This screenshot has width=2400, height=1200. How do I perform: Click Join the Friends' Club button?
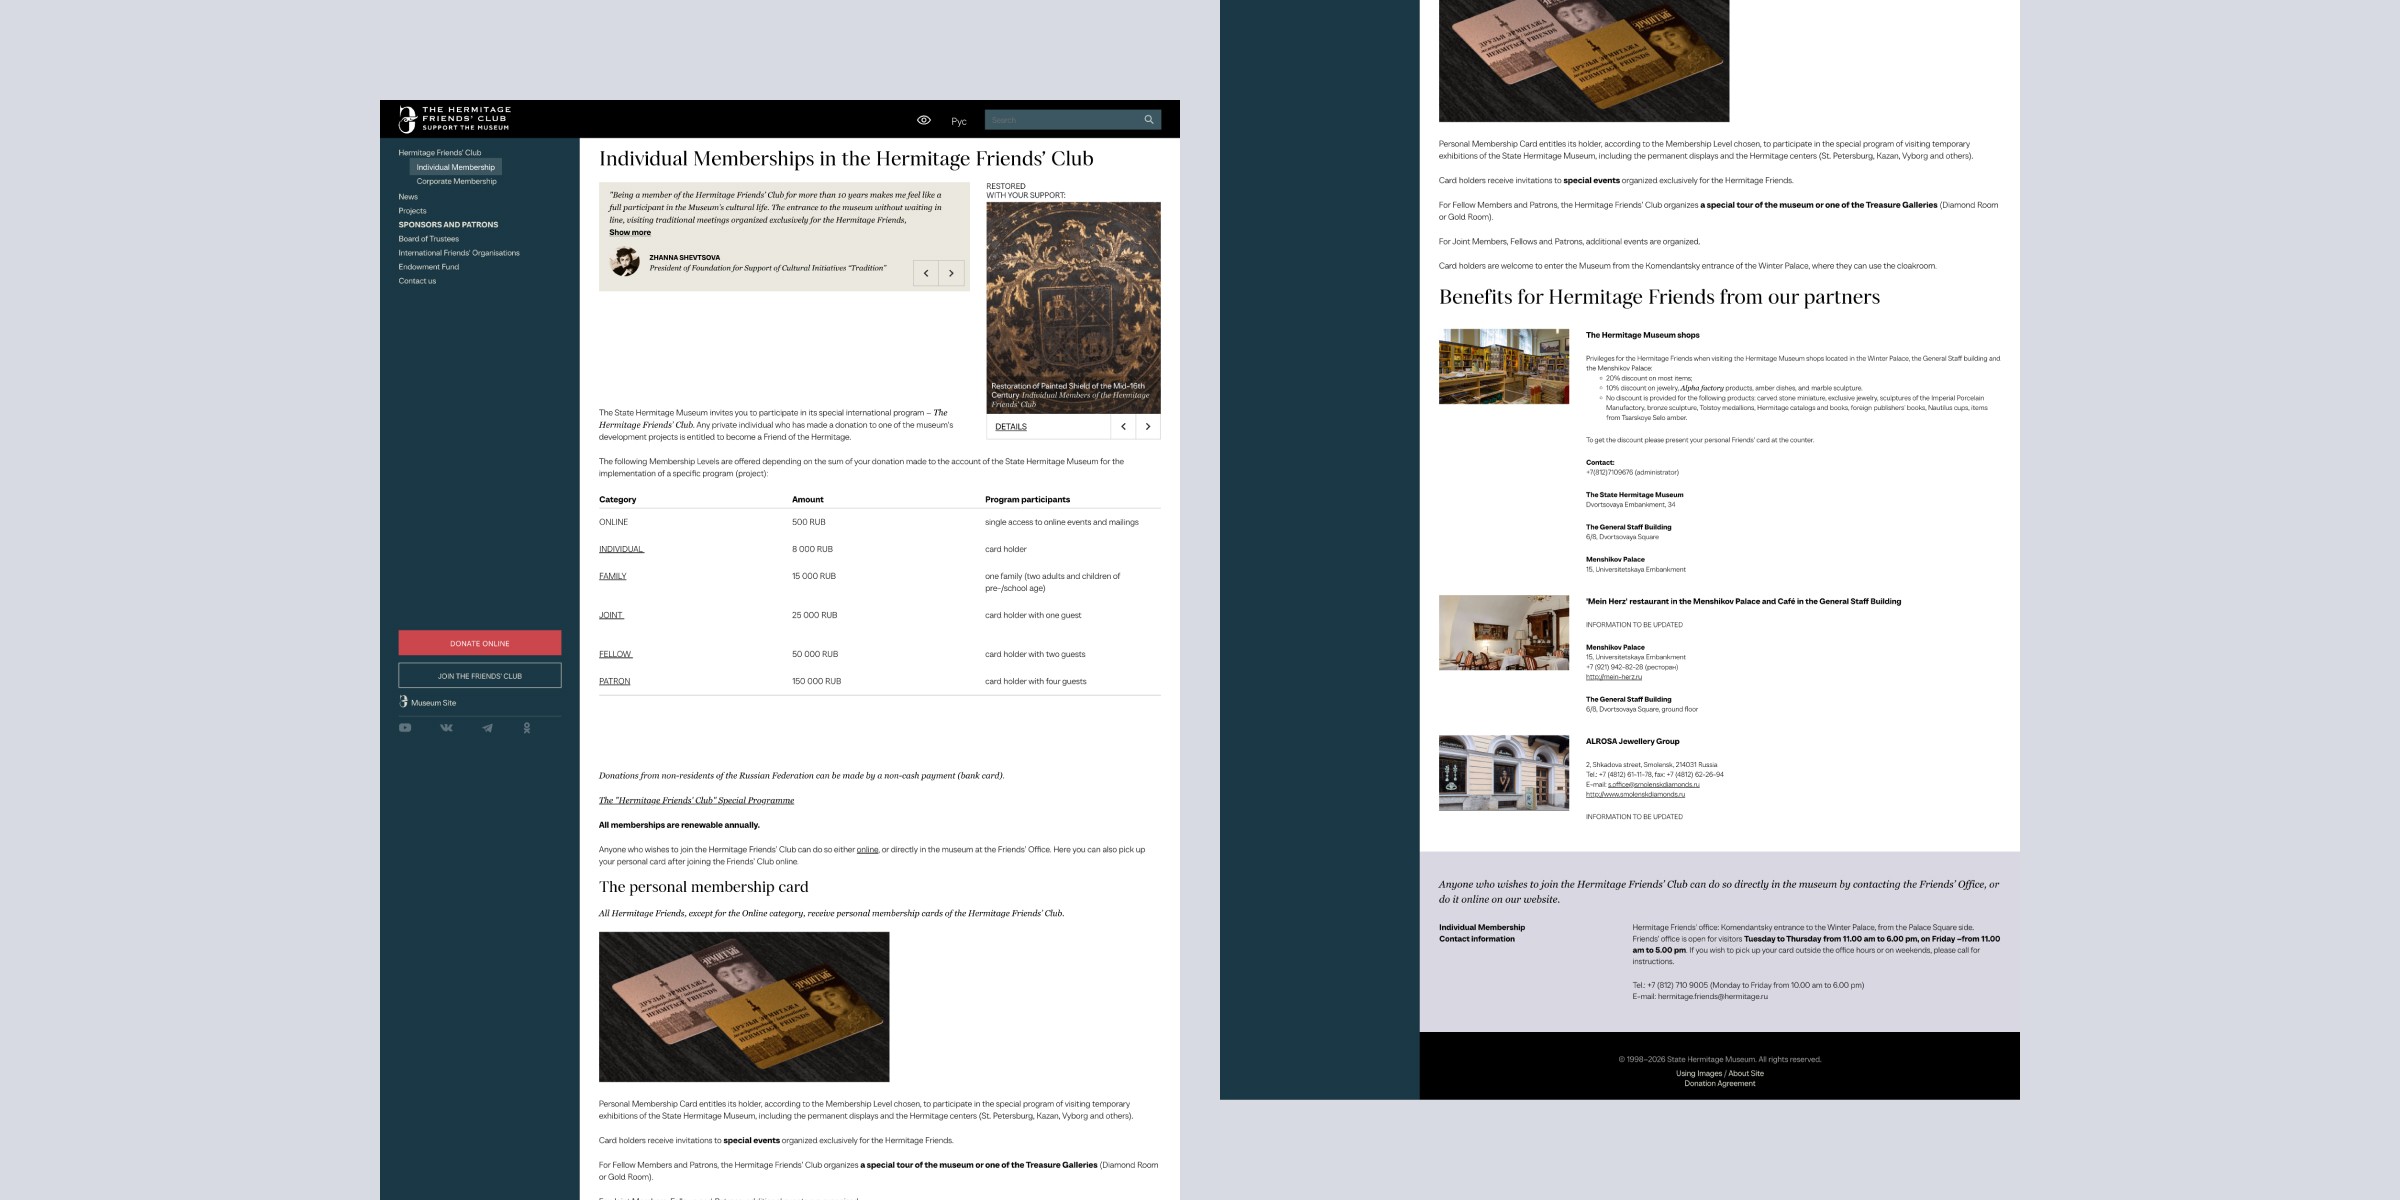pos(480,676)
